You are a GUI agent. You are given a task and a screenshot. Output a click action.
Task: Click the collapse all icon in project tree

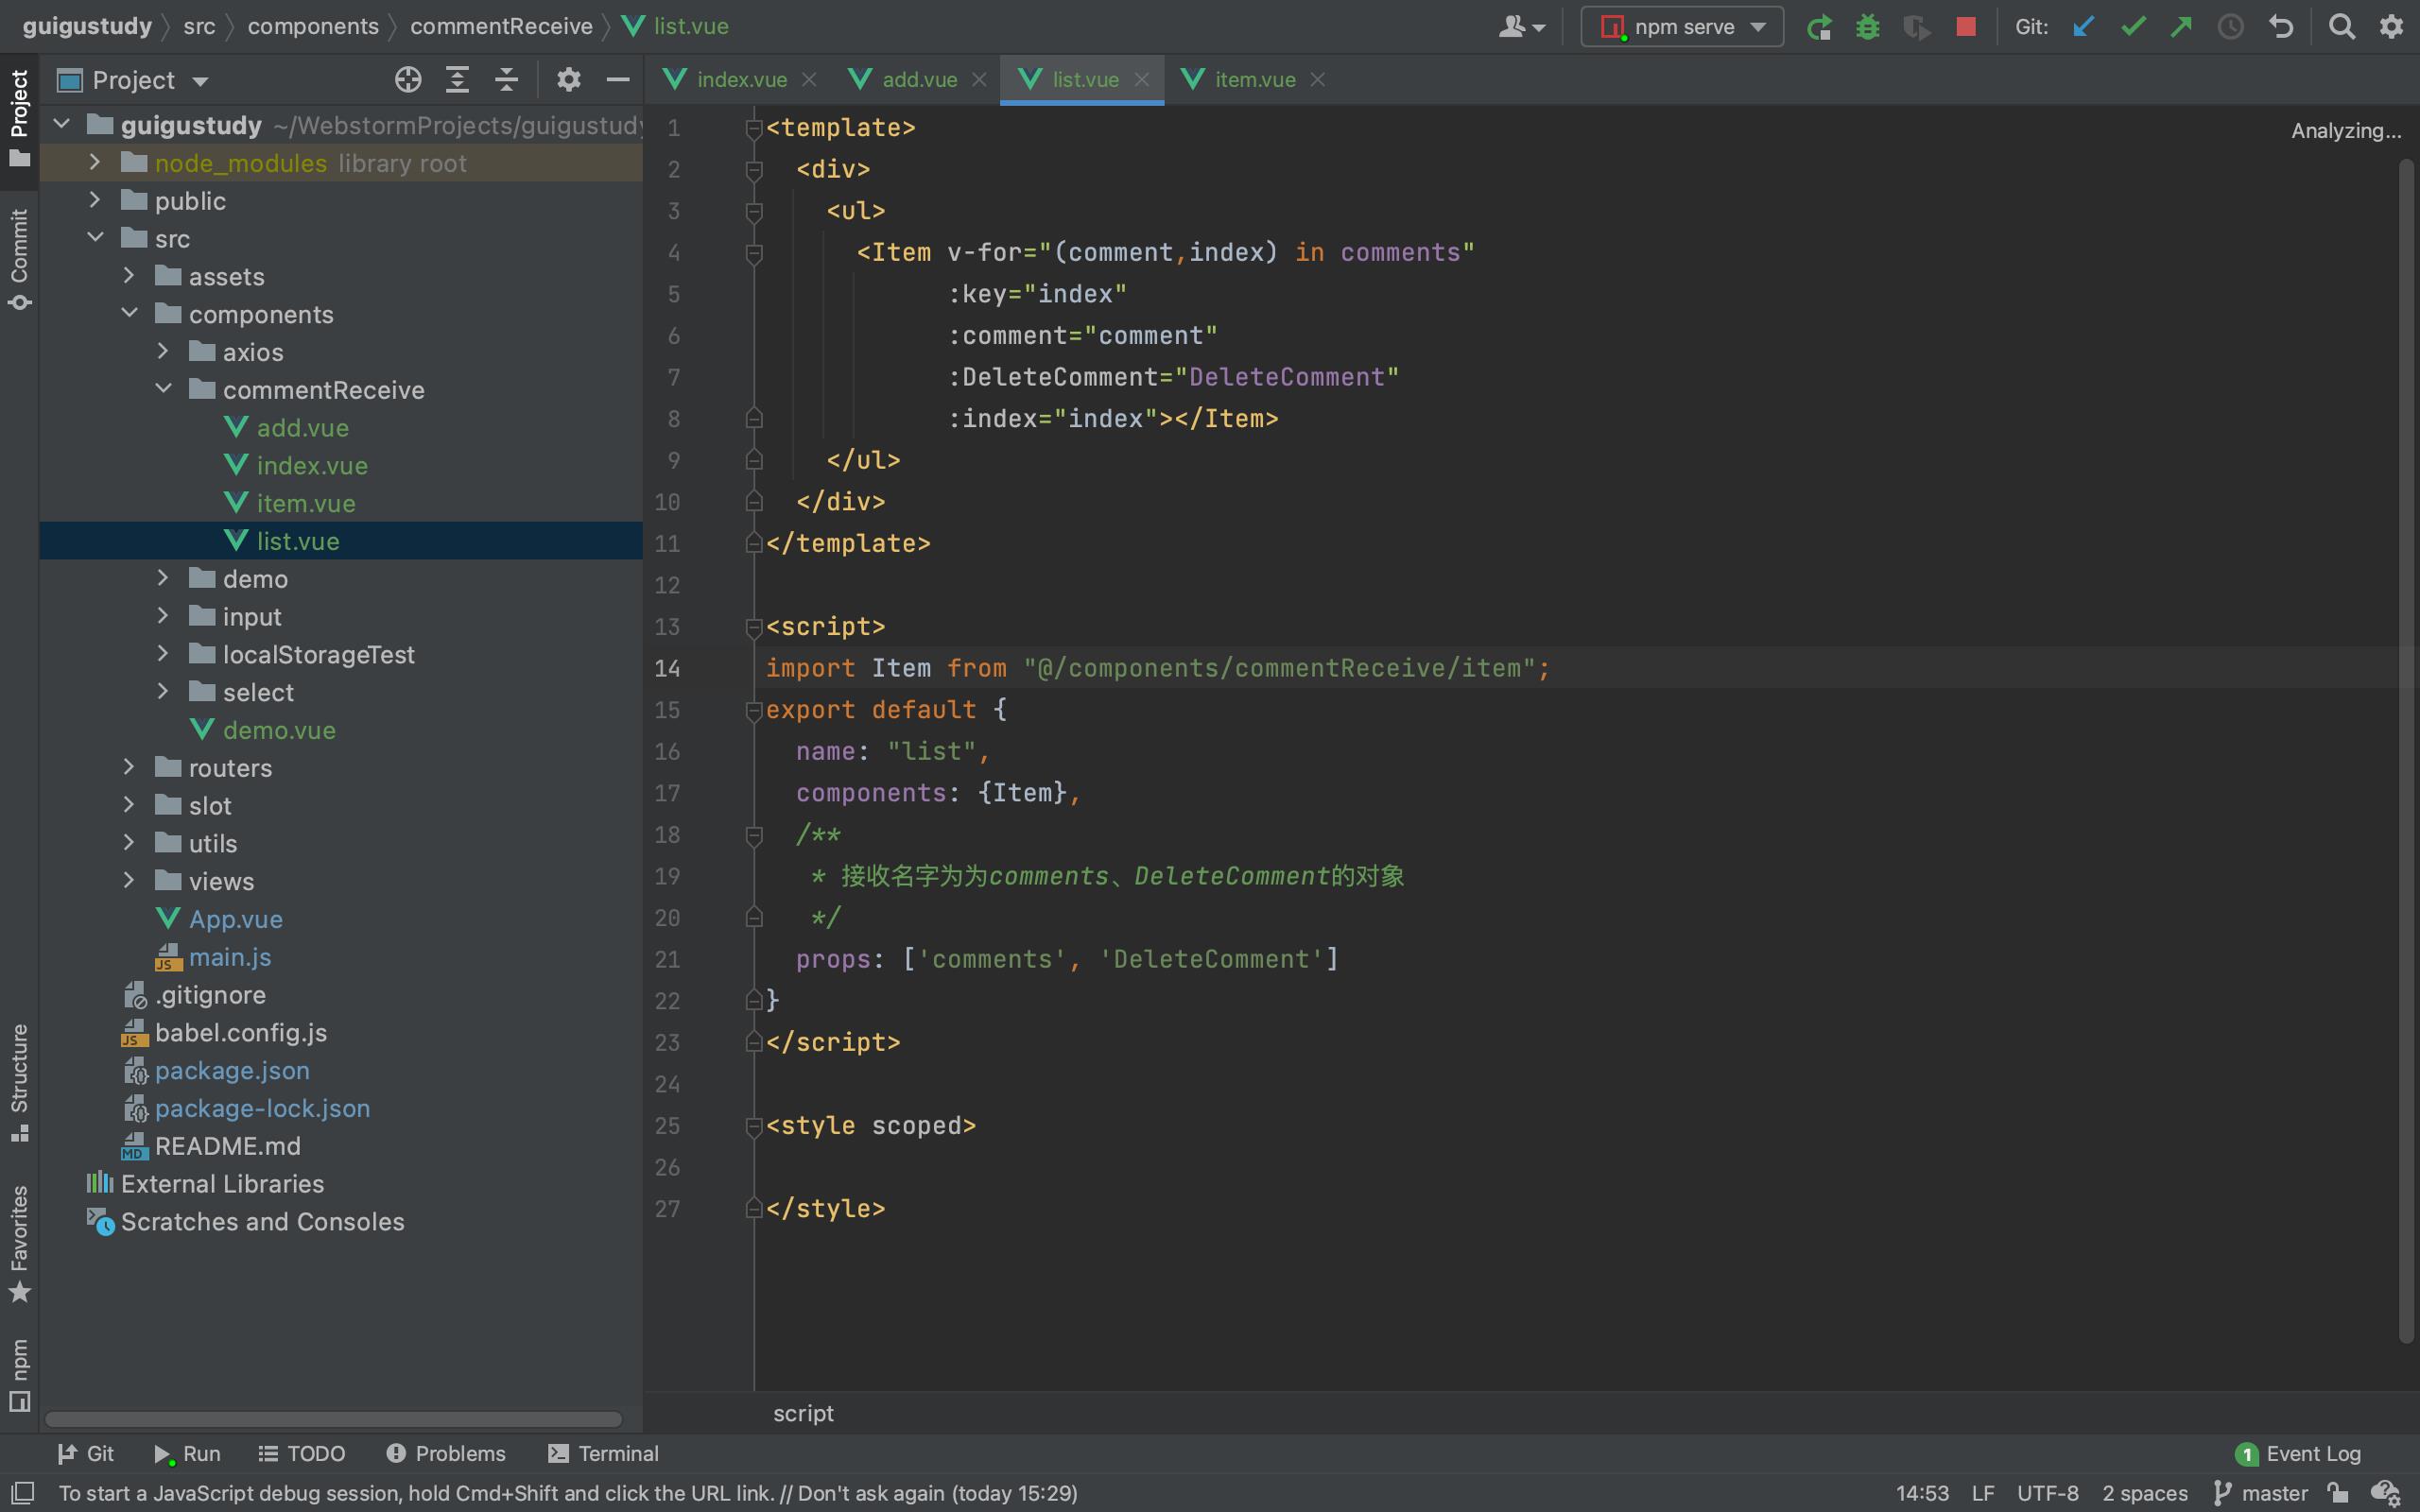[x=507, y=82]
